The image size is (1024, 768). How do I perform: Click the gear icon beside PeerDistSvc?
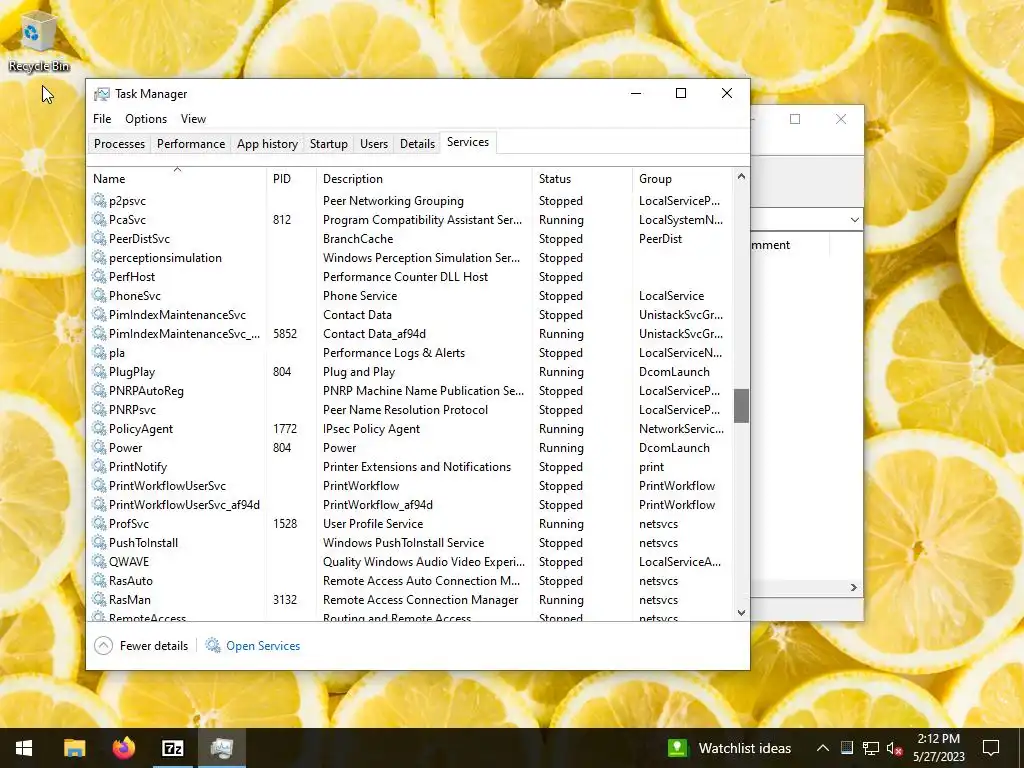click(x=99, y=238)
